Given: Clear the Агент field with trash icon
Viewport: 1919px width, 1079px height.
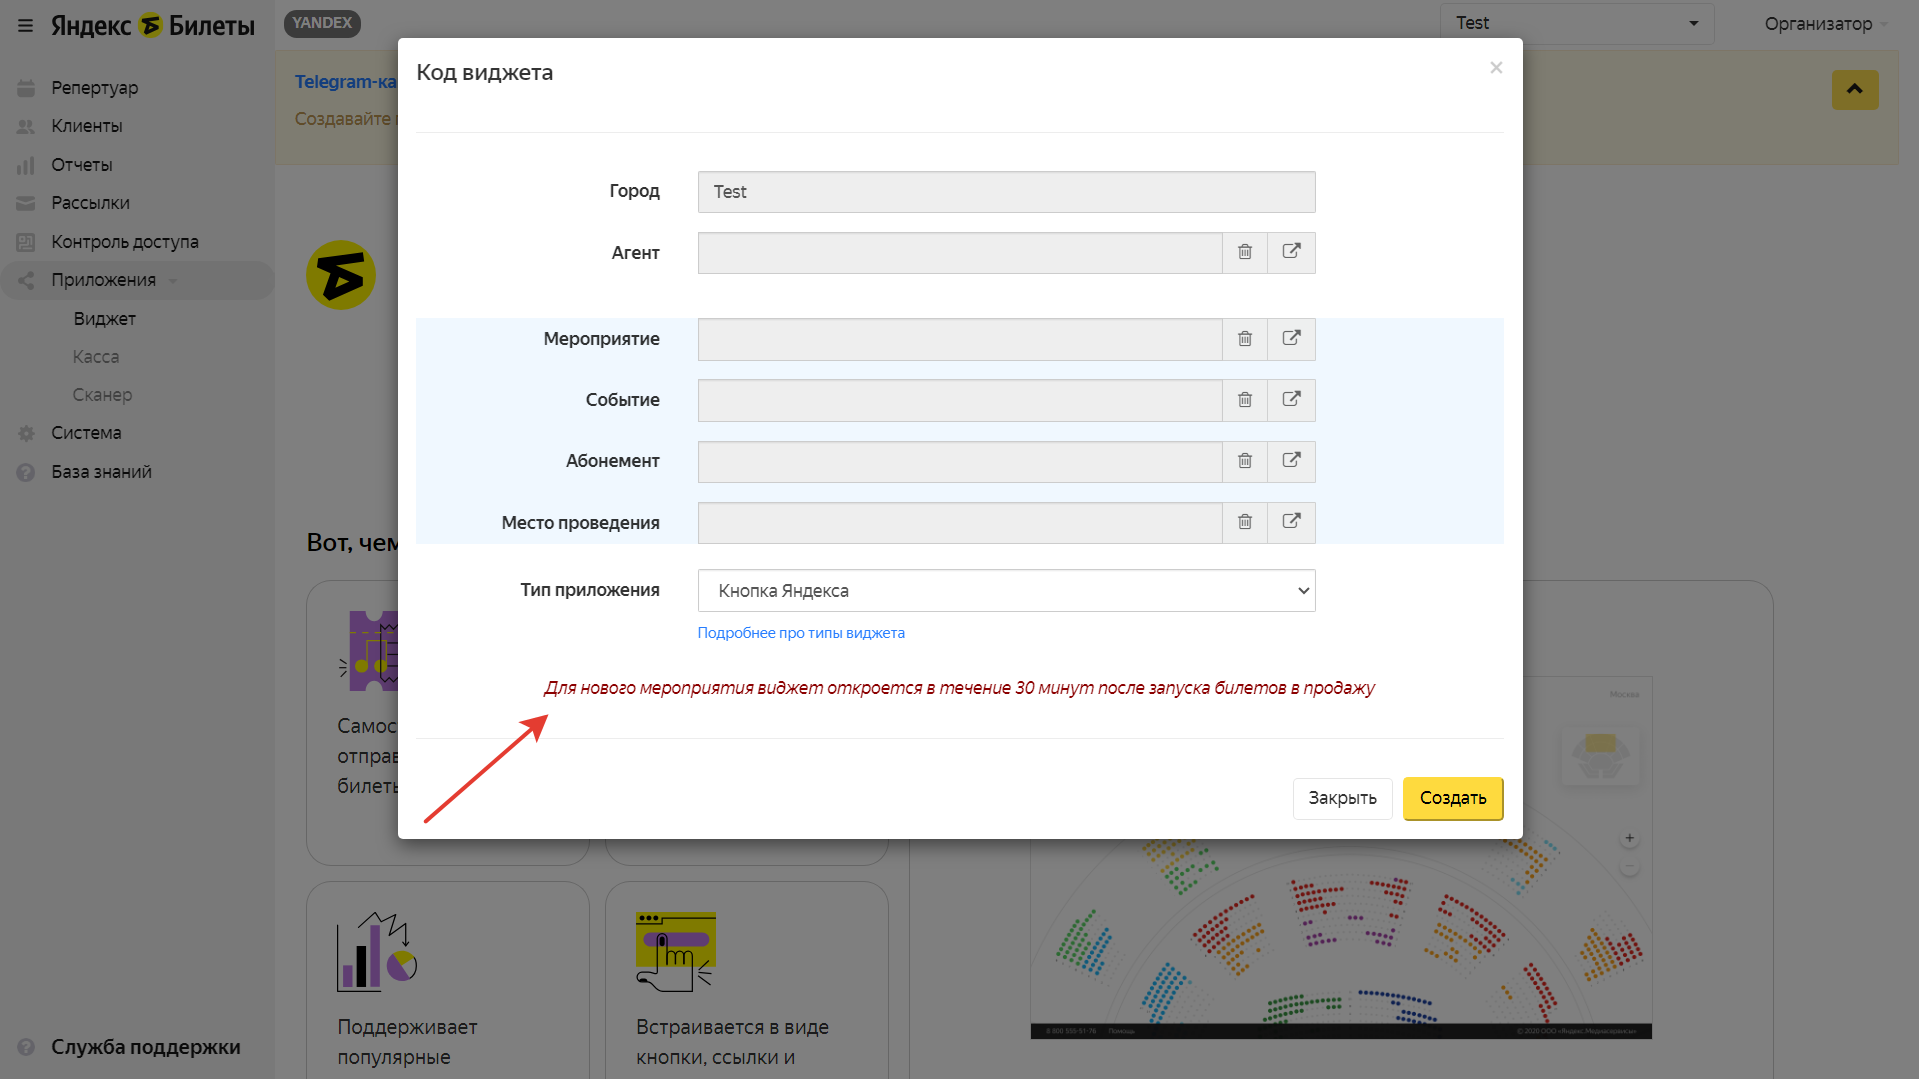Looking at the screenshot, I should coord(1245,252).
